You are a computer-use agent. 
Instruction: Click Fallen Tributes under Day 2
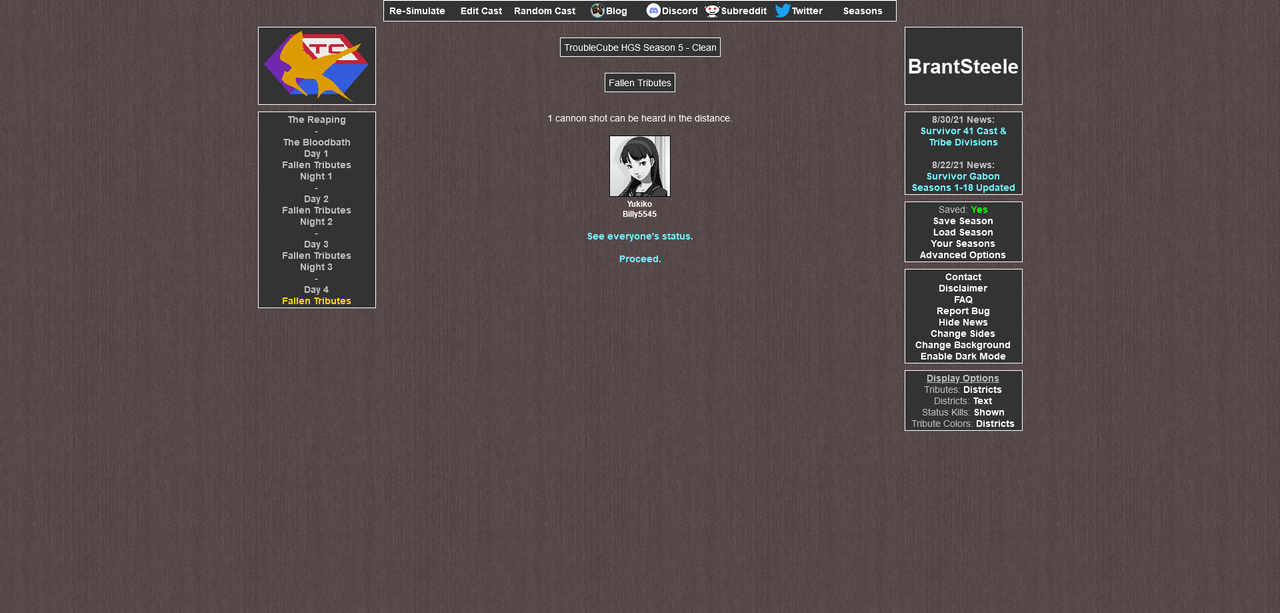[x=317, y=211]
